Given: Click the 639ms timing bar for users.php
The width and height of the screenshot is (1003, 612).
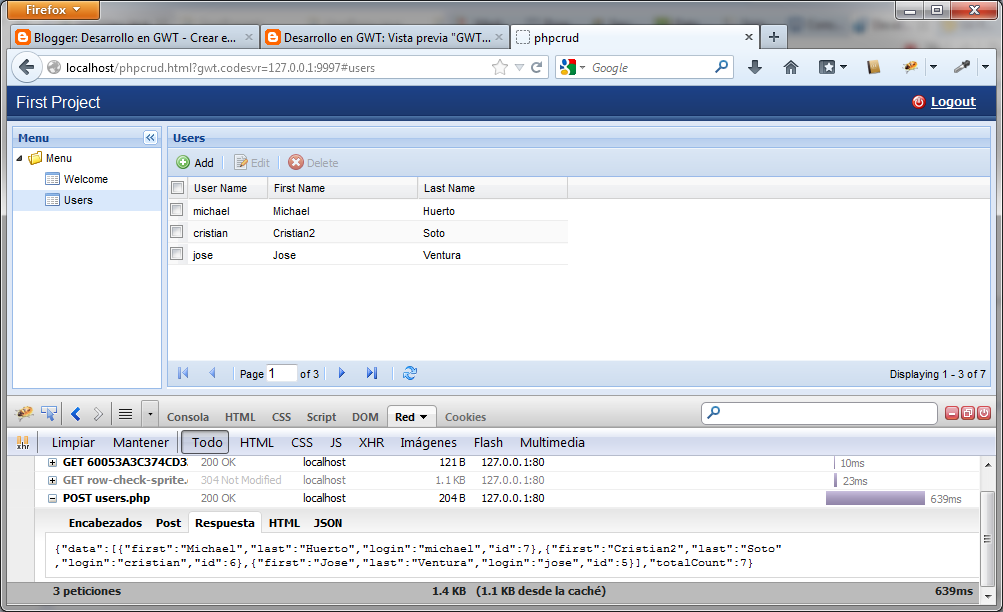Looking at the screenshot, I should click(875, 497).
